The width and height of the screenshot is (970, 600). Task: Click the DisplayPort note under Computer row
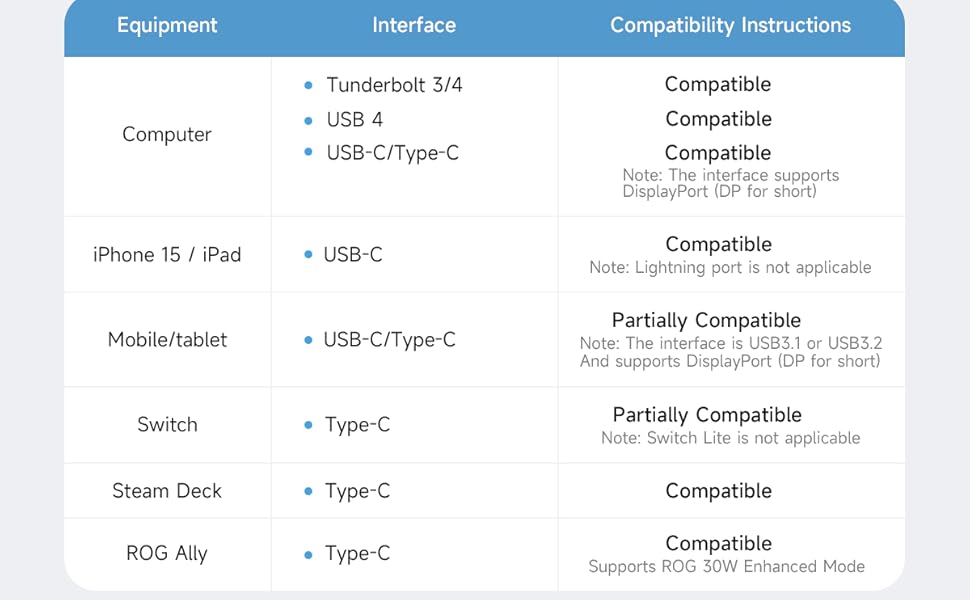[730, 183]
